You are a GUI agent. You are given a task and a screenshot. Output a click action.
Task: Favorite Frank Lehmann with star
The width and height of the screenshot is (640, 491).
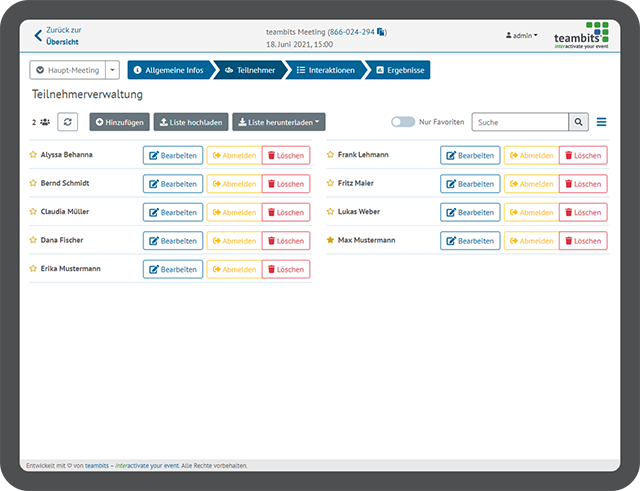[330, 155]
